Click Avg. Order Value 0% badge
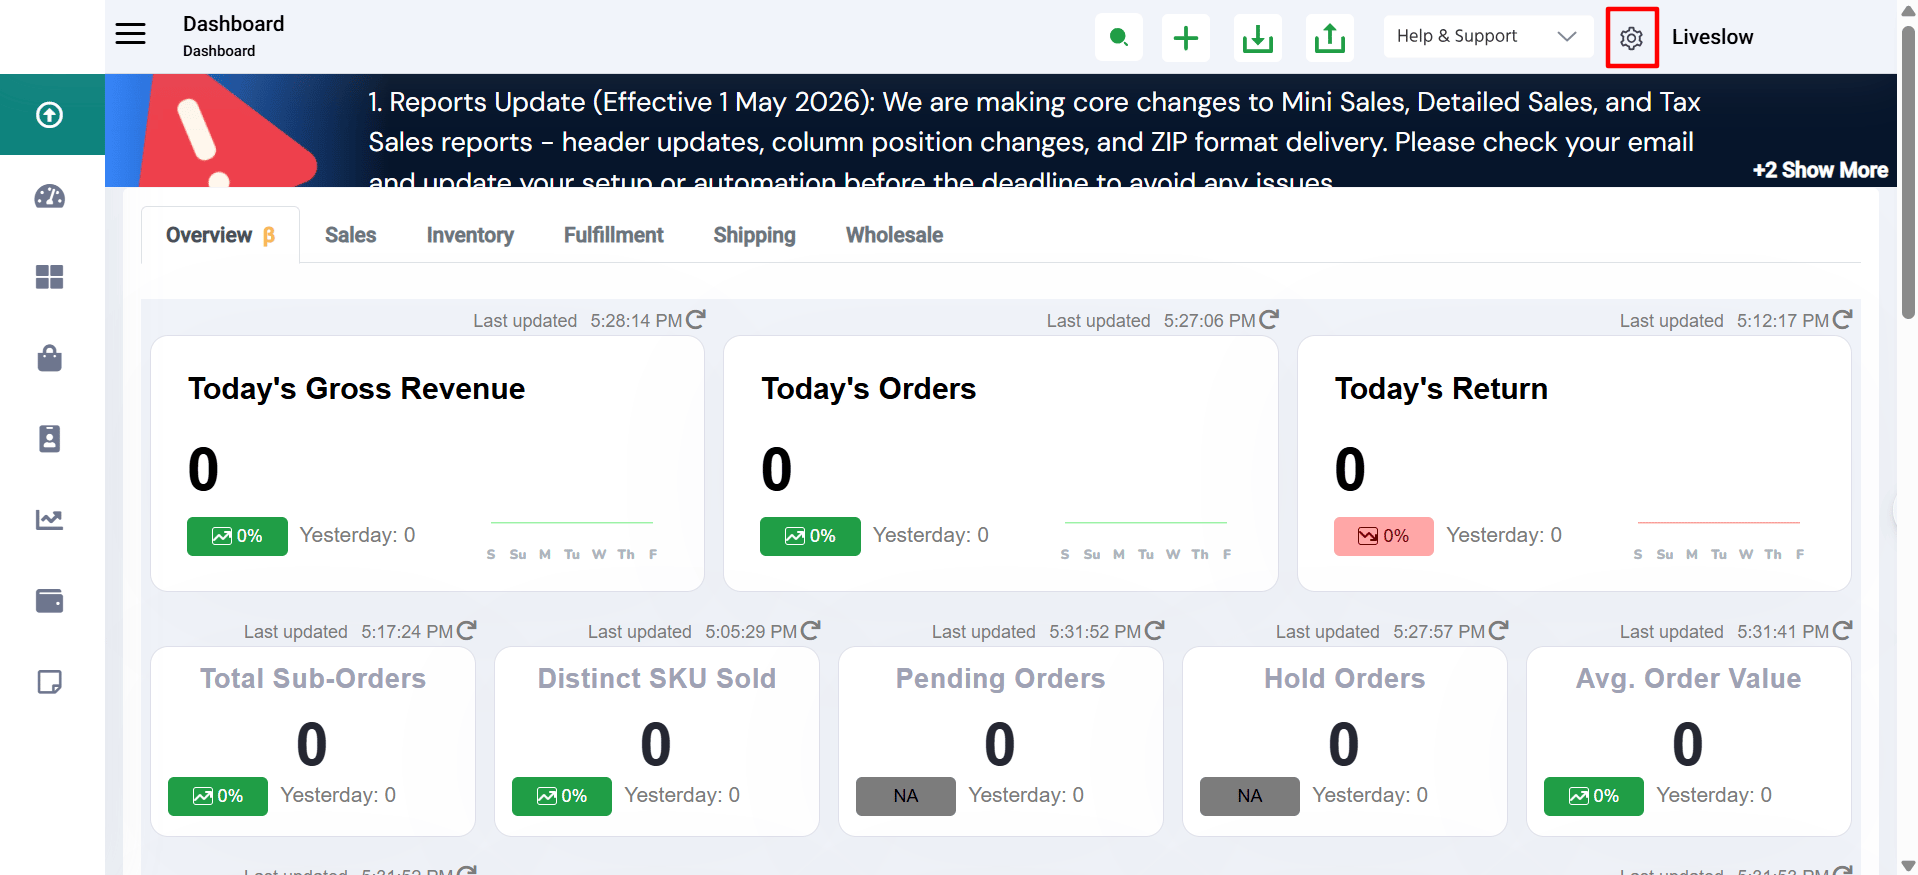 (x=1594, y=796)
